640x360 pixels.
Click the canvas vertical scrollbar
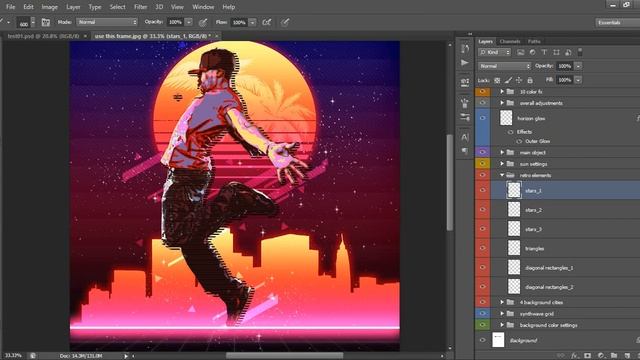point(450,182)
